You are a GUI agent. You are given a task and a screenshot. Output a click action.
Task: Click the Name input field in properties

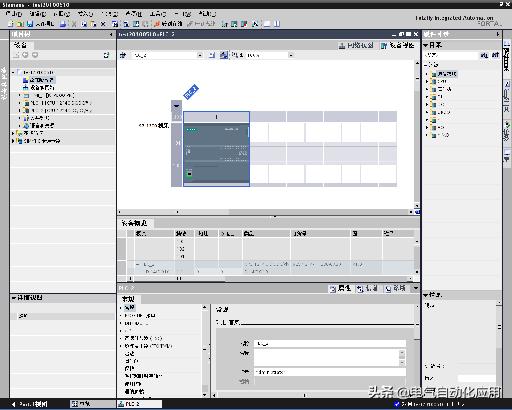click(x=330, y=343)
